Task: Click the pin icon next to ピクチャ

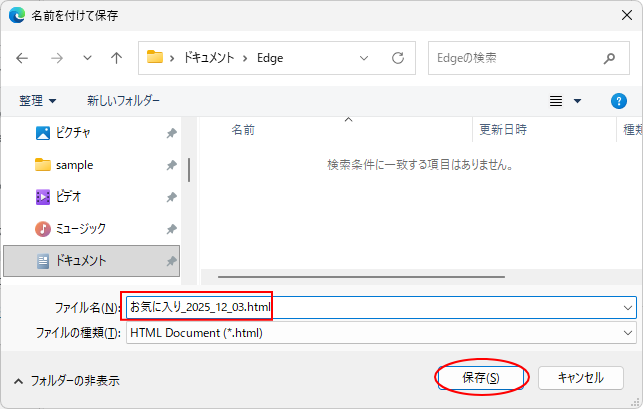Action: coord(171,133)
